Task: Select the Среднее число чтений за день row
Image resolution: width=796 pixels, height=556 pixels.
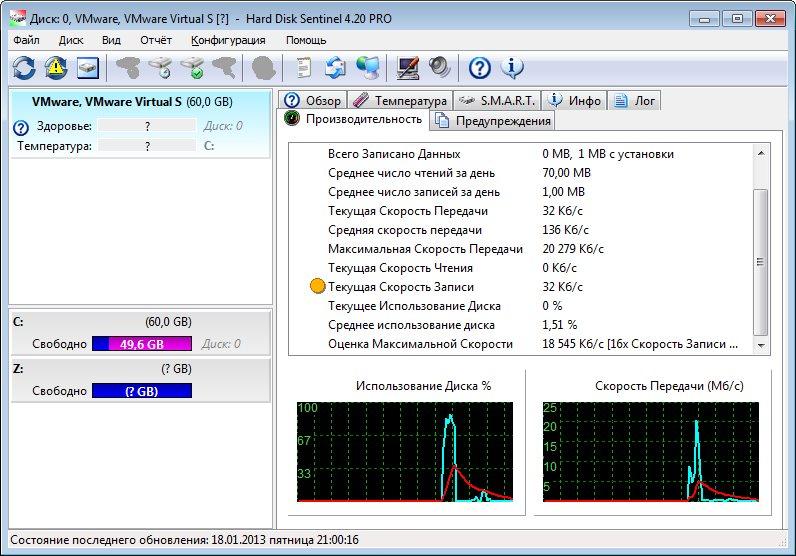Action: [x=522, y=173]
